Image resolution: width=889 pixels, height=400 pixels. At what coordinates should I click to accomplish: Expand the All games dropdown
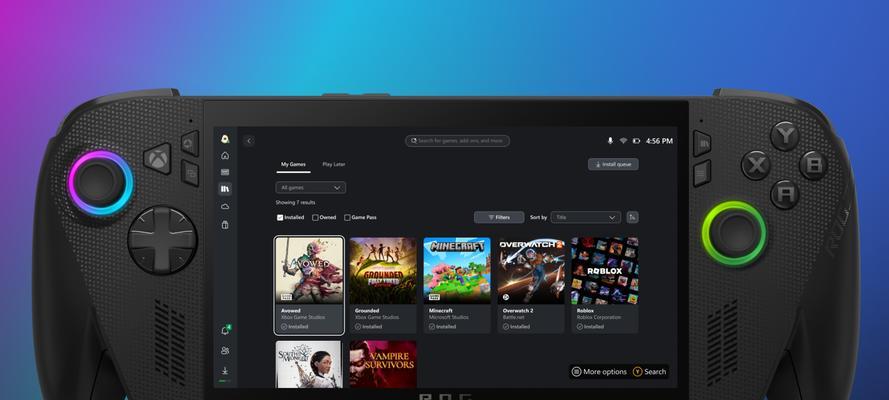(311, 188)
